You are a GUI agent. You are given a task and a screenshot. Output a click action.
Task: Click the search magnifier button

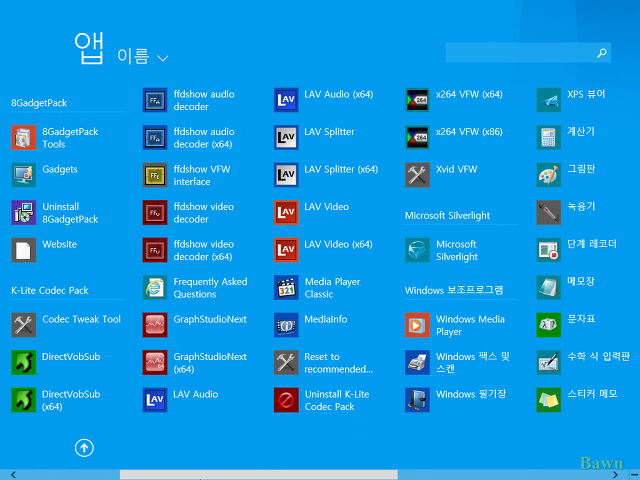click(x=602, y=53)
